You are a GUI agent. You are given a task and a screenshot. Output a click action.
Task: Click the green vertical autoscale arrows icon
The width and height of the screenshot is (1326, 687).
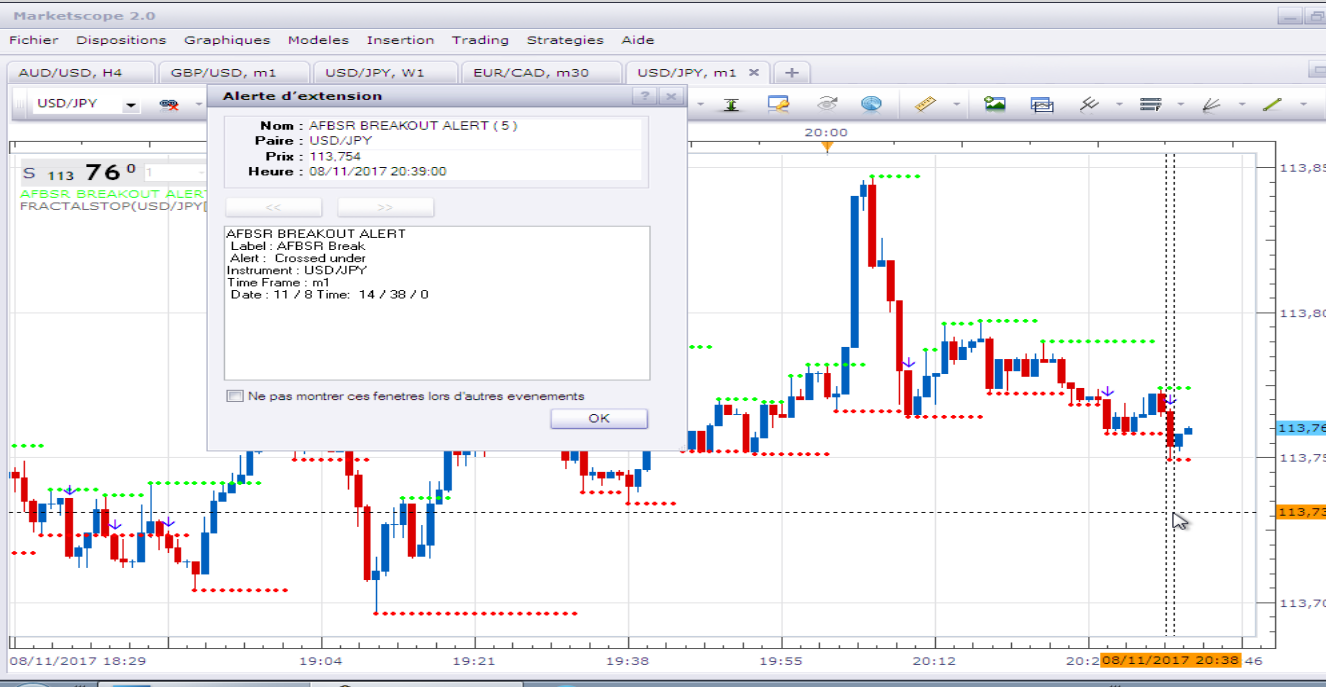(x=731, y=103)
